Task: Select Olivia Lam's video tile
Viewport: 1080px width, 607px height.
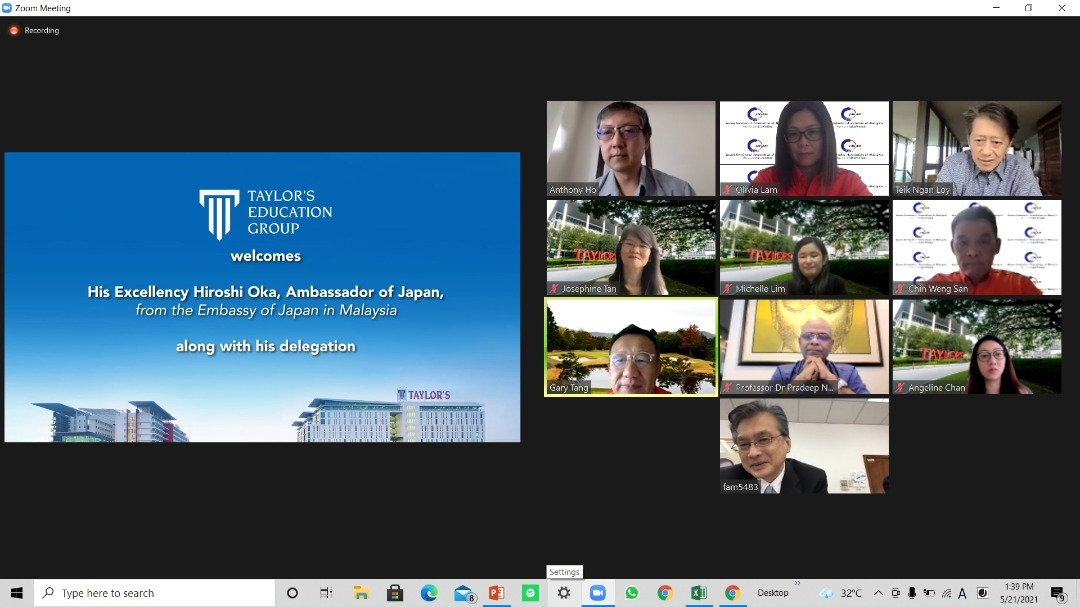Action: pos(804,148)
